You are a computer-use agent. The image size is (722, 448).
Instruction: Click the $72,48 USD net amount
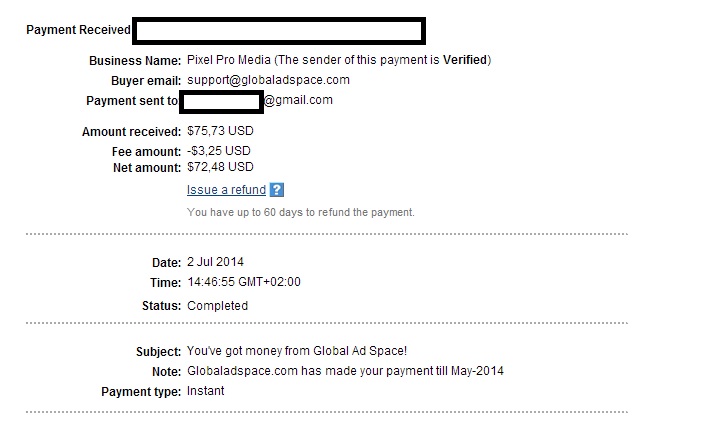[220, 167]
